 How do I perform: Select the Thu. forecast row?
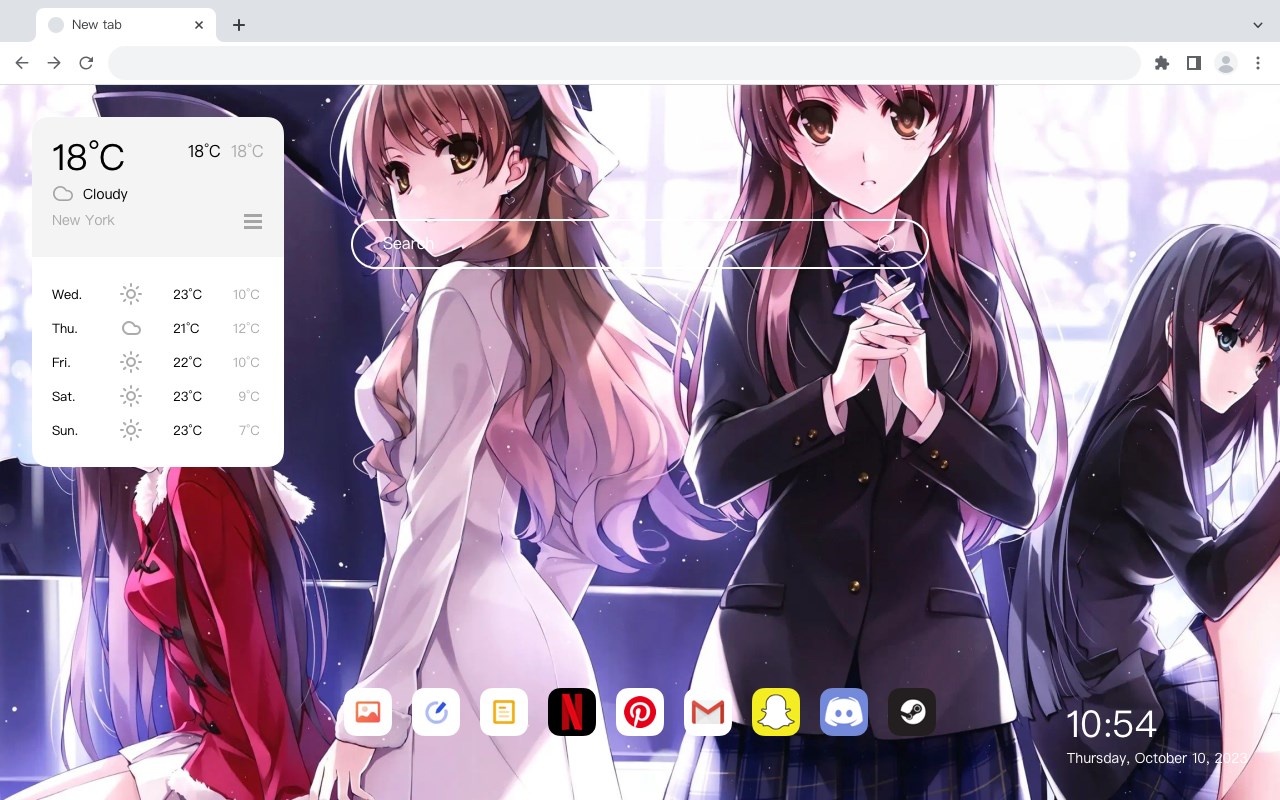157,328
